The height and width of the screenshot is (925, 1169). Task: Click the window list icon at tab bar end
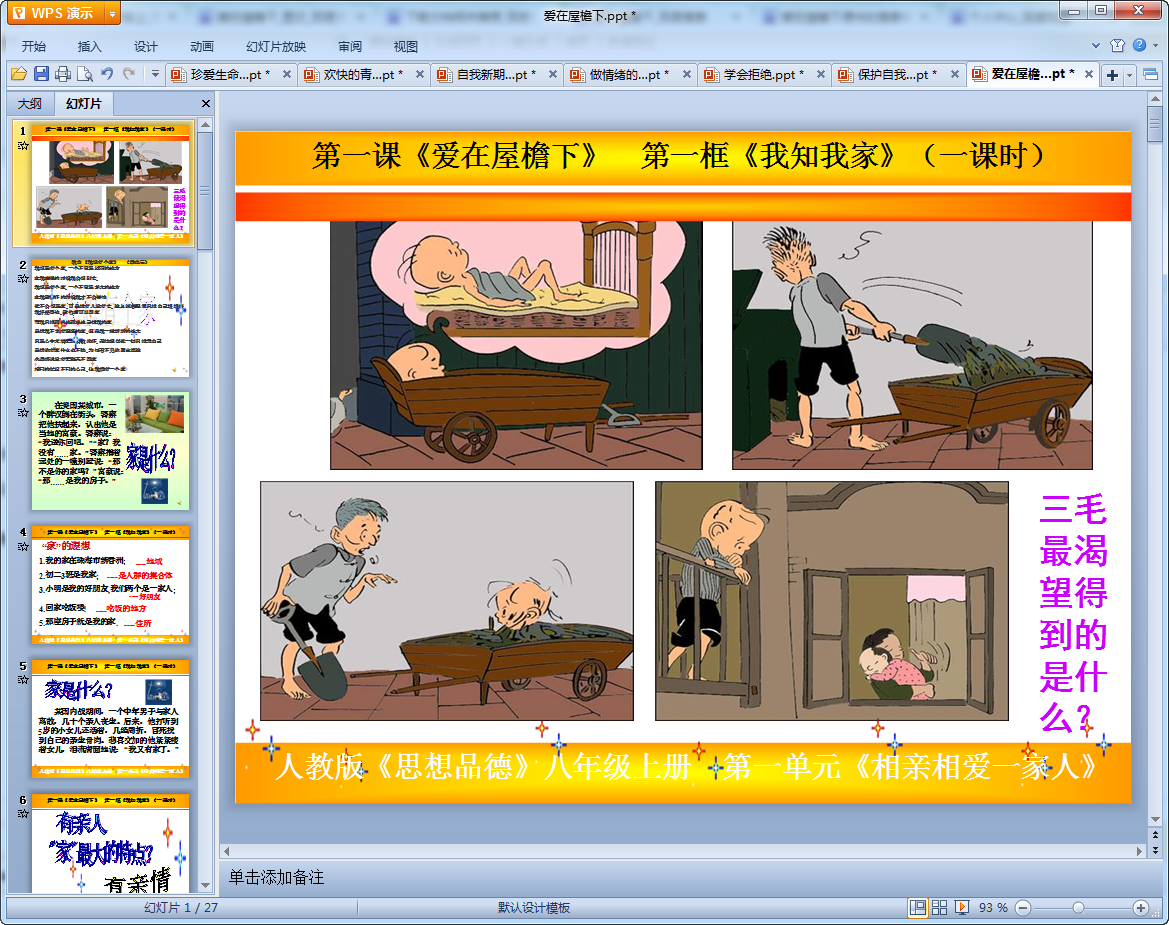coord(1150,75)
